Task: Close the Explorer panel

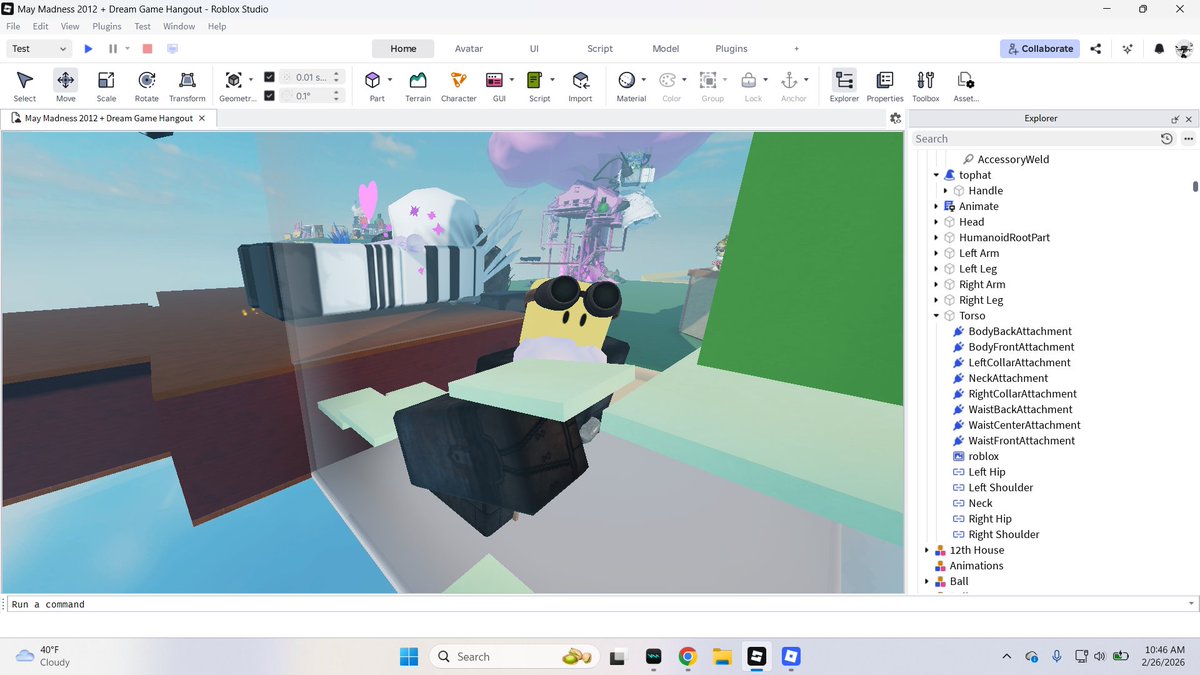Action: point(1189,118)
